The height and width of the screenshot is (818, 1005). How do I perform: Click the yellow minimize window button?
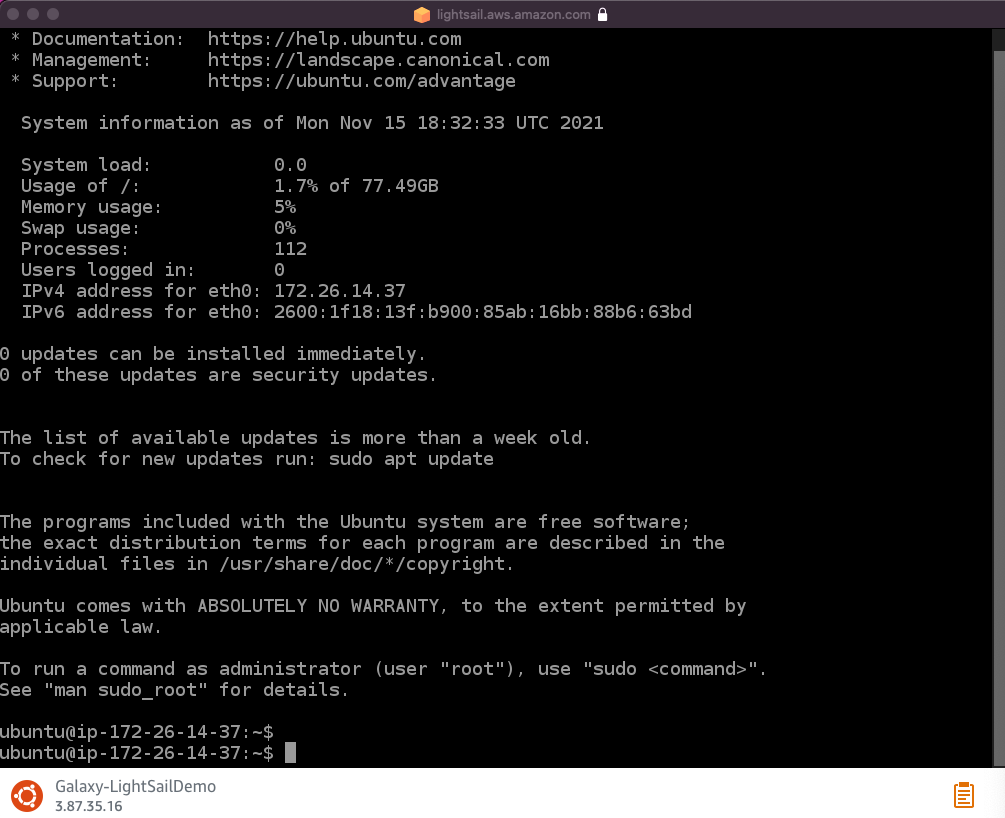tap(33, 13)
